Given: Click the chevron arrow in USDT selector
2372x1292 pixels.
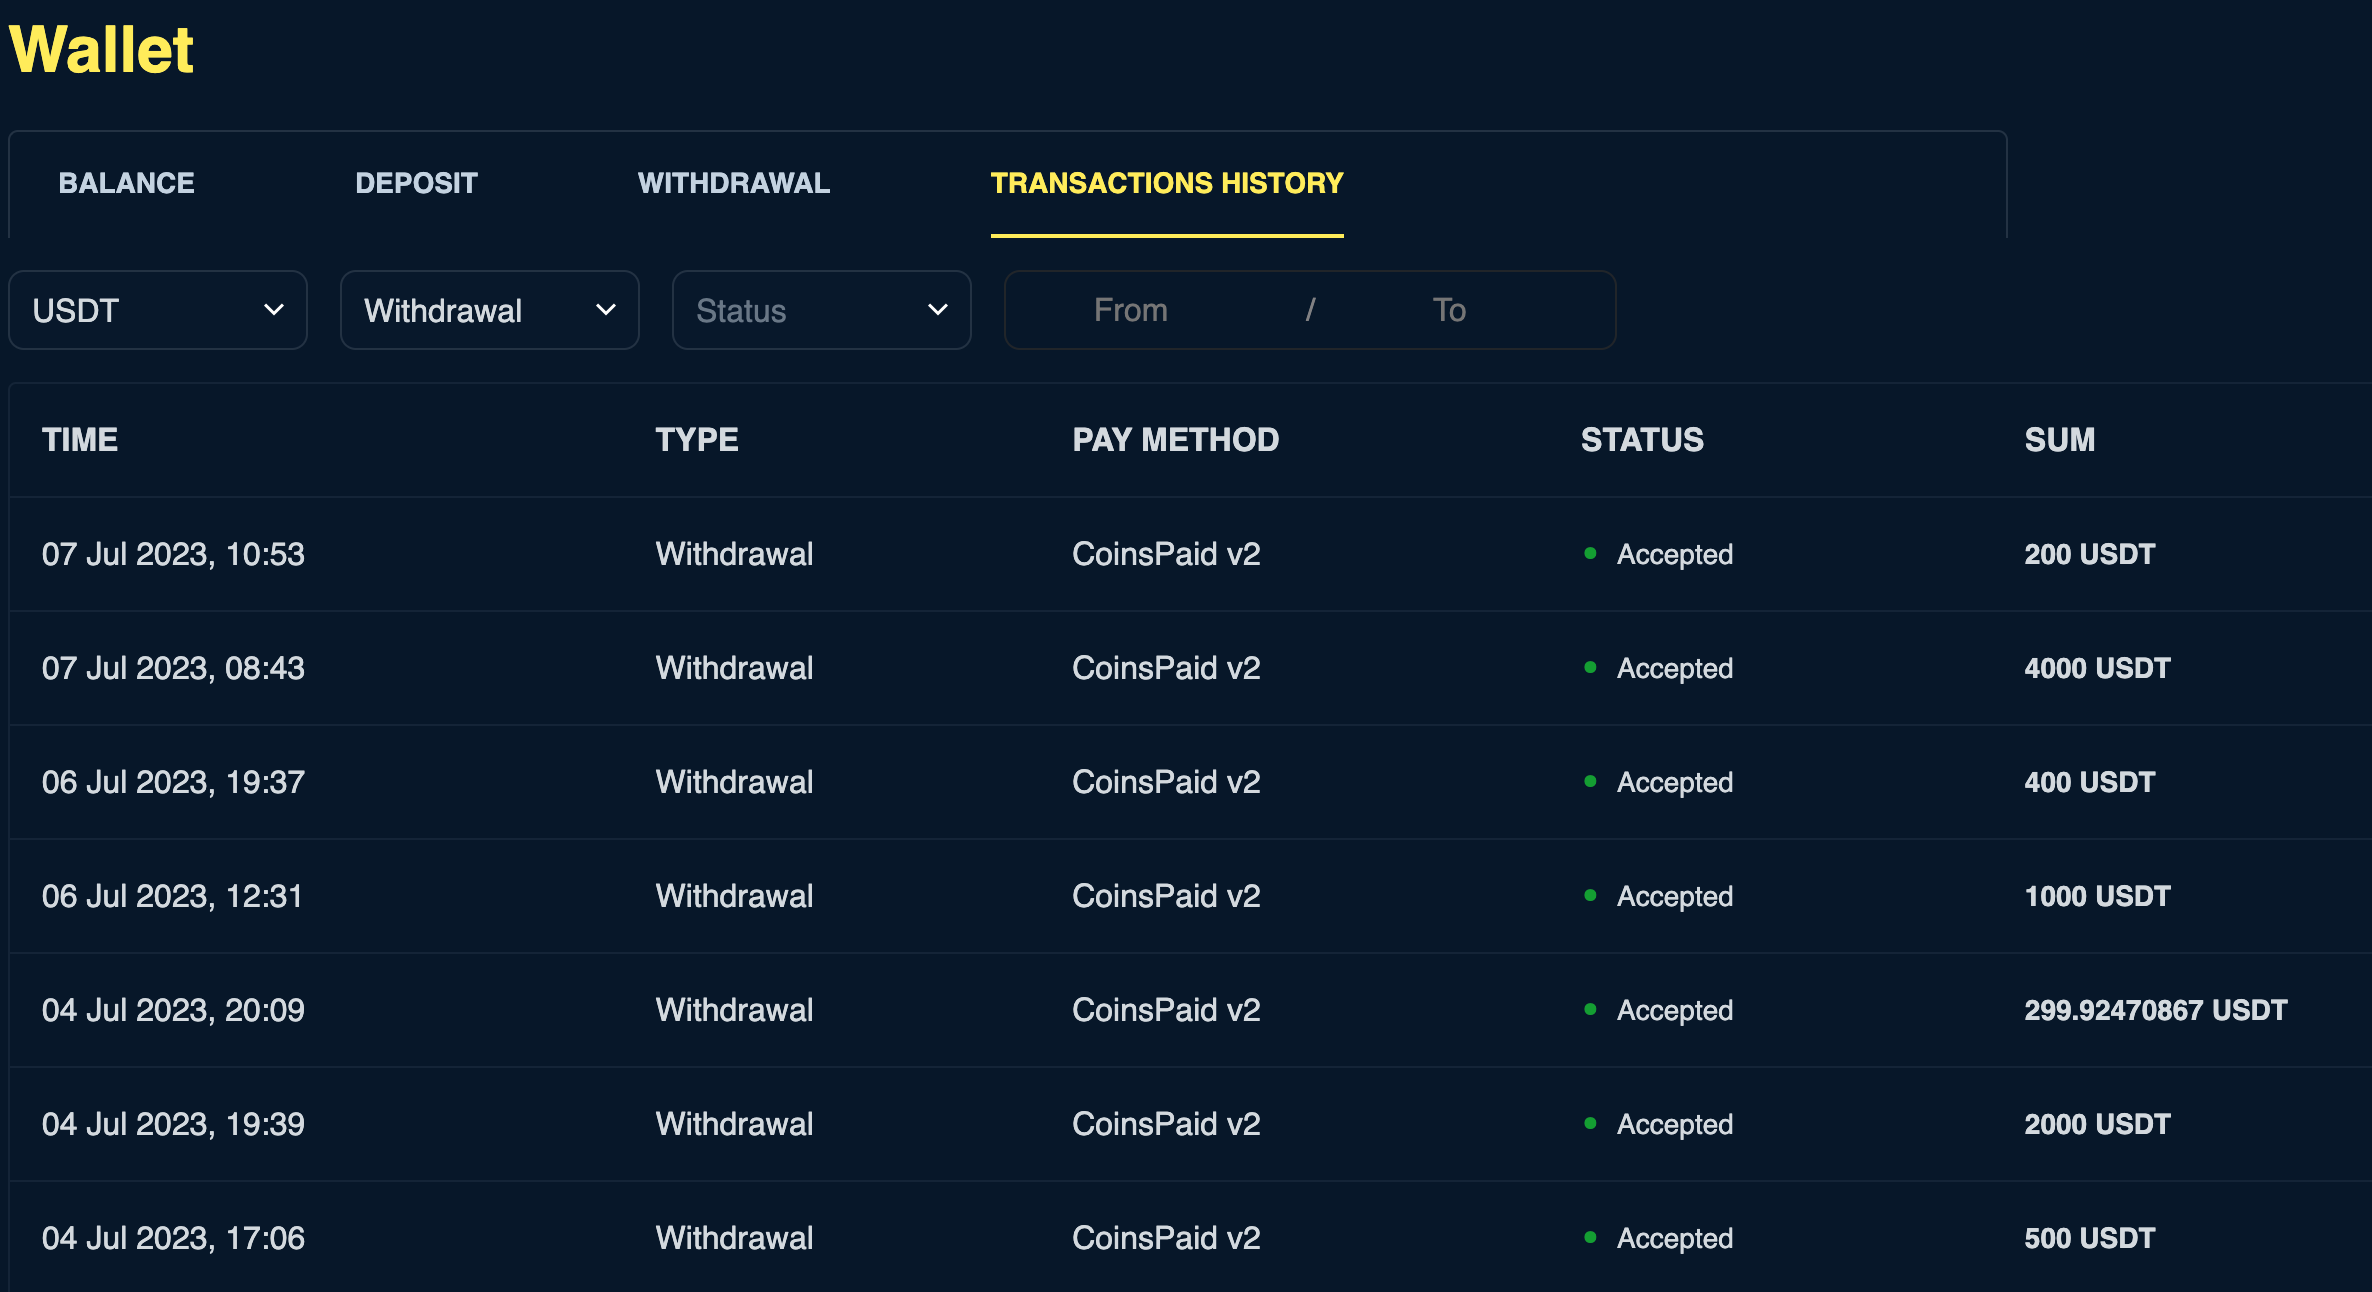Looking at the screenshot, I should (273, 310).
